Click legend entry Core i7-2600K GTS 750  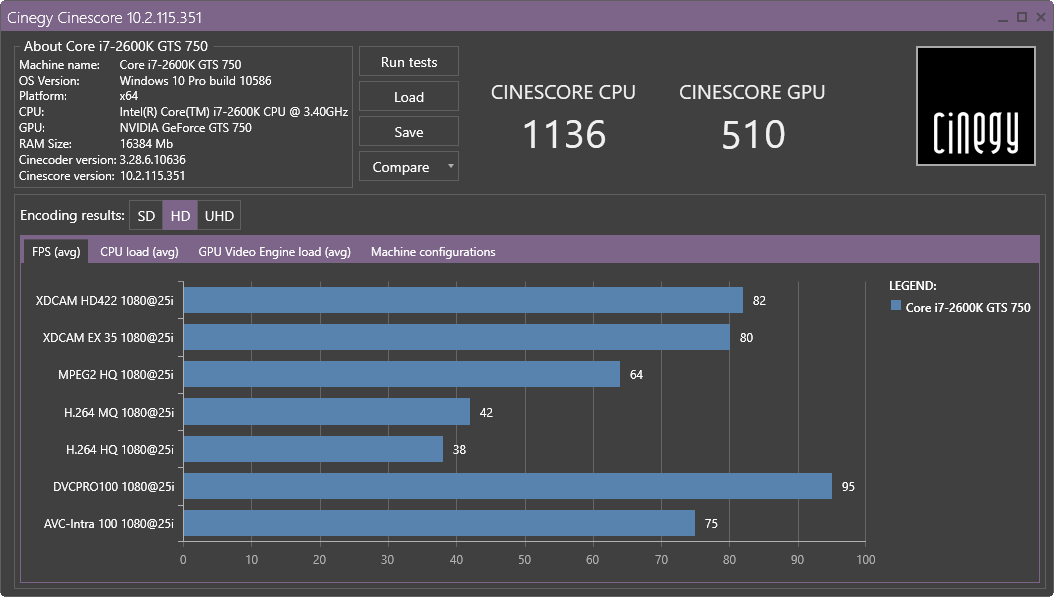coord(967,307)
